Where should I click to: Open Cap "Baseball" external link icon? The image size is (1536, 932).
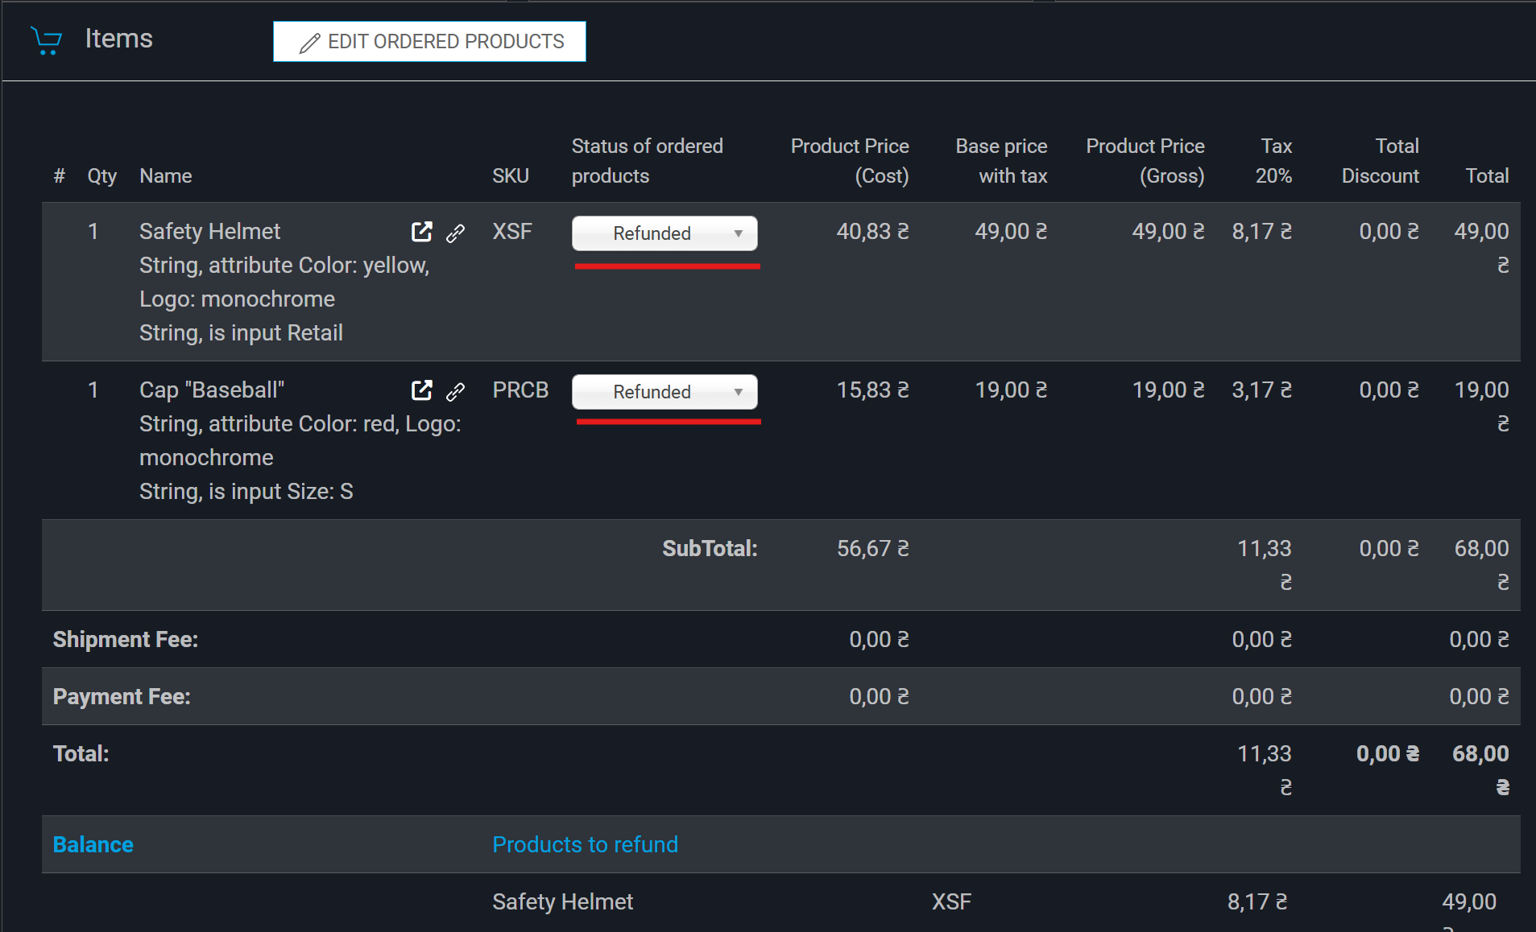pyautogui.click(x=422, y=390)
